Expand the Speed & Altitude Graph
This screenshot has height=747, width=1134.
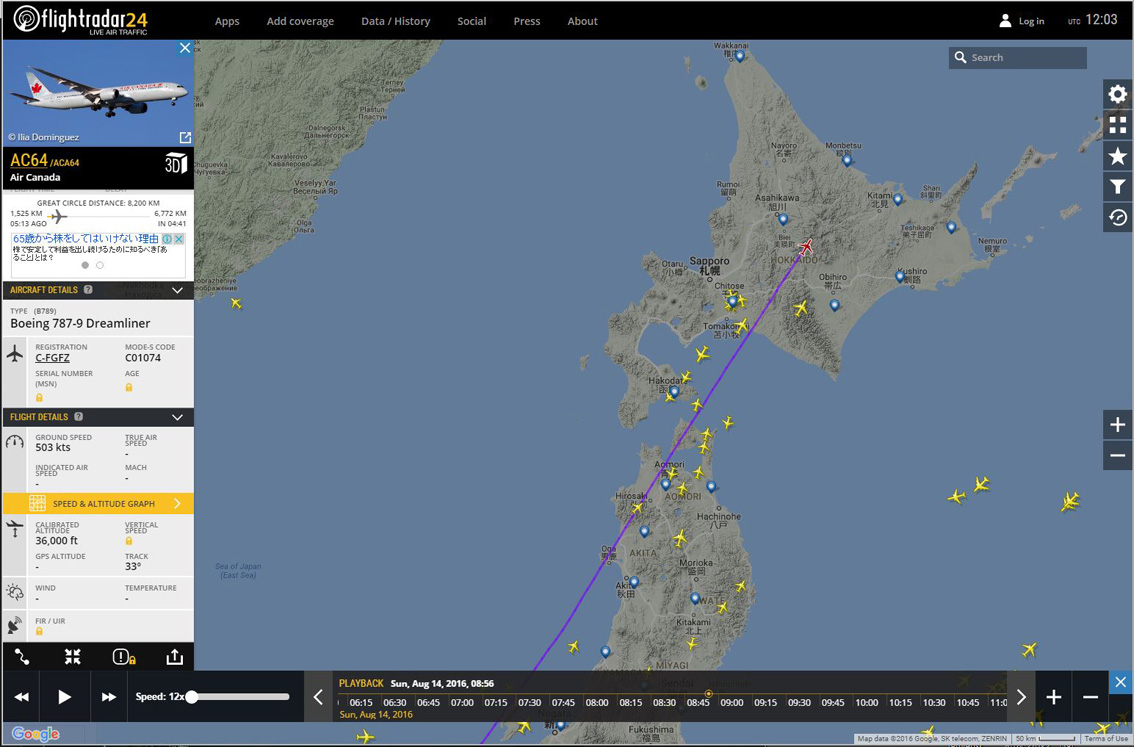(x=98, y=503)
